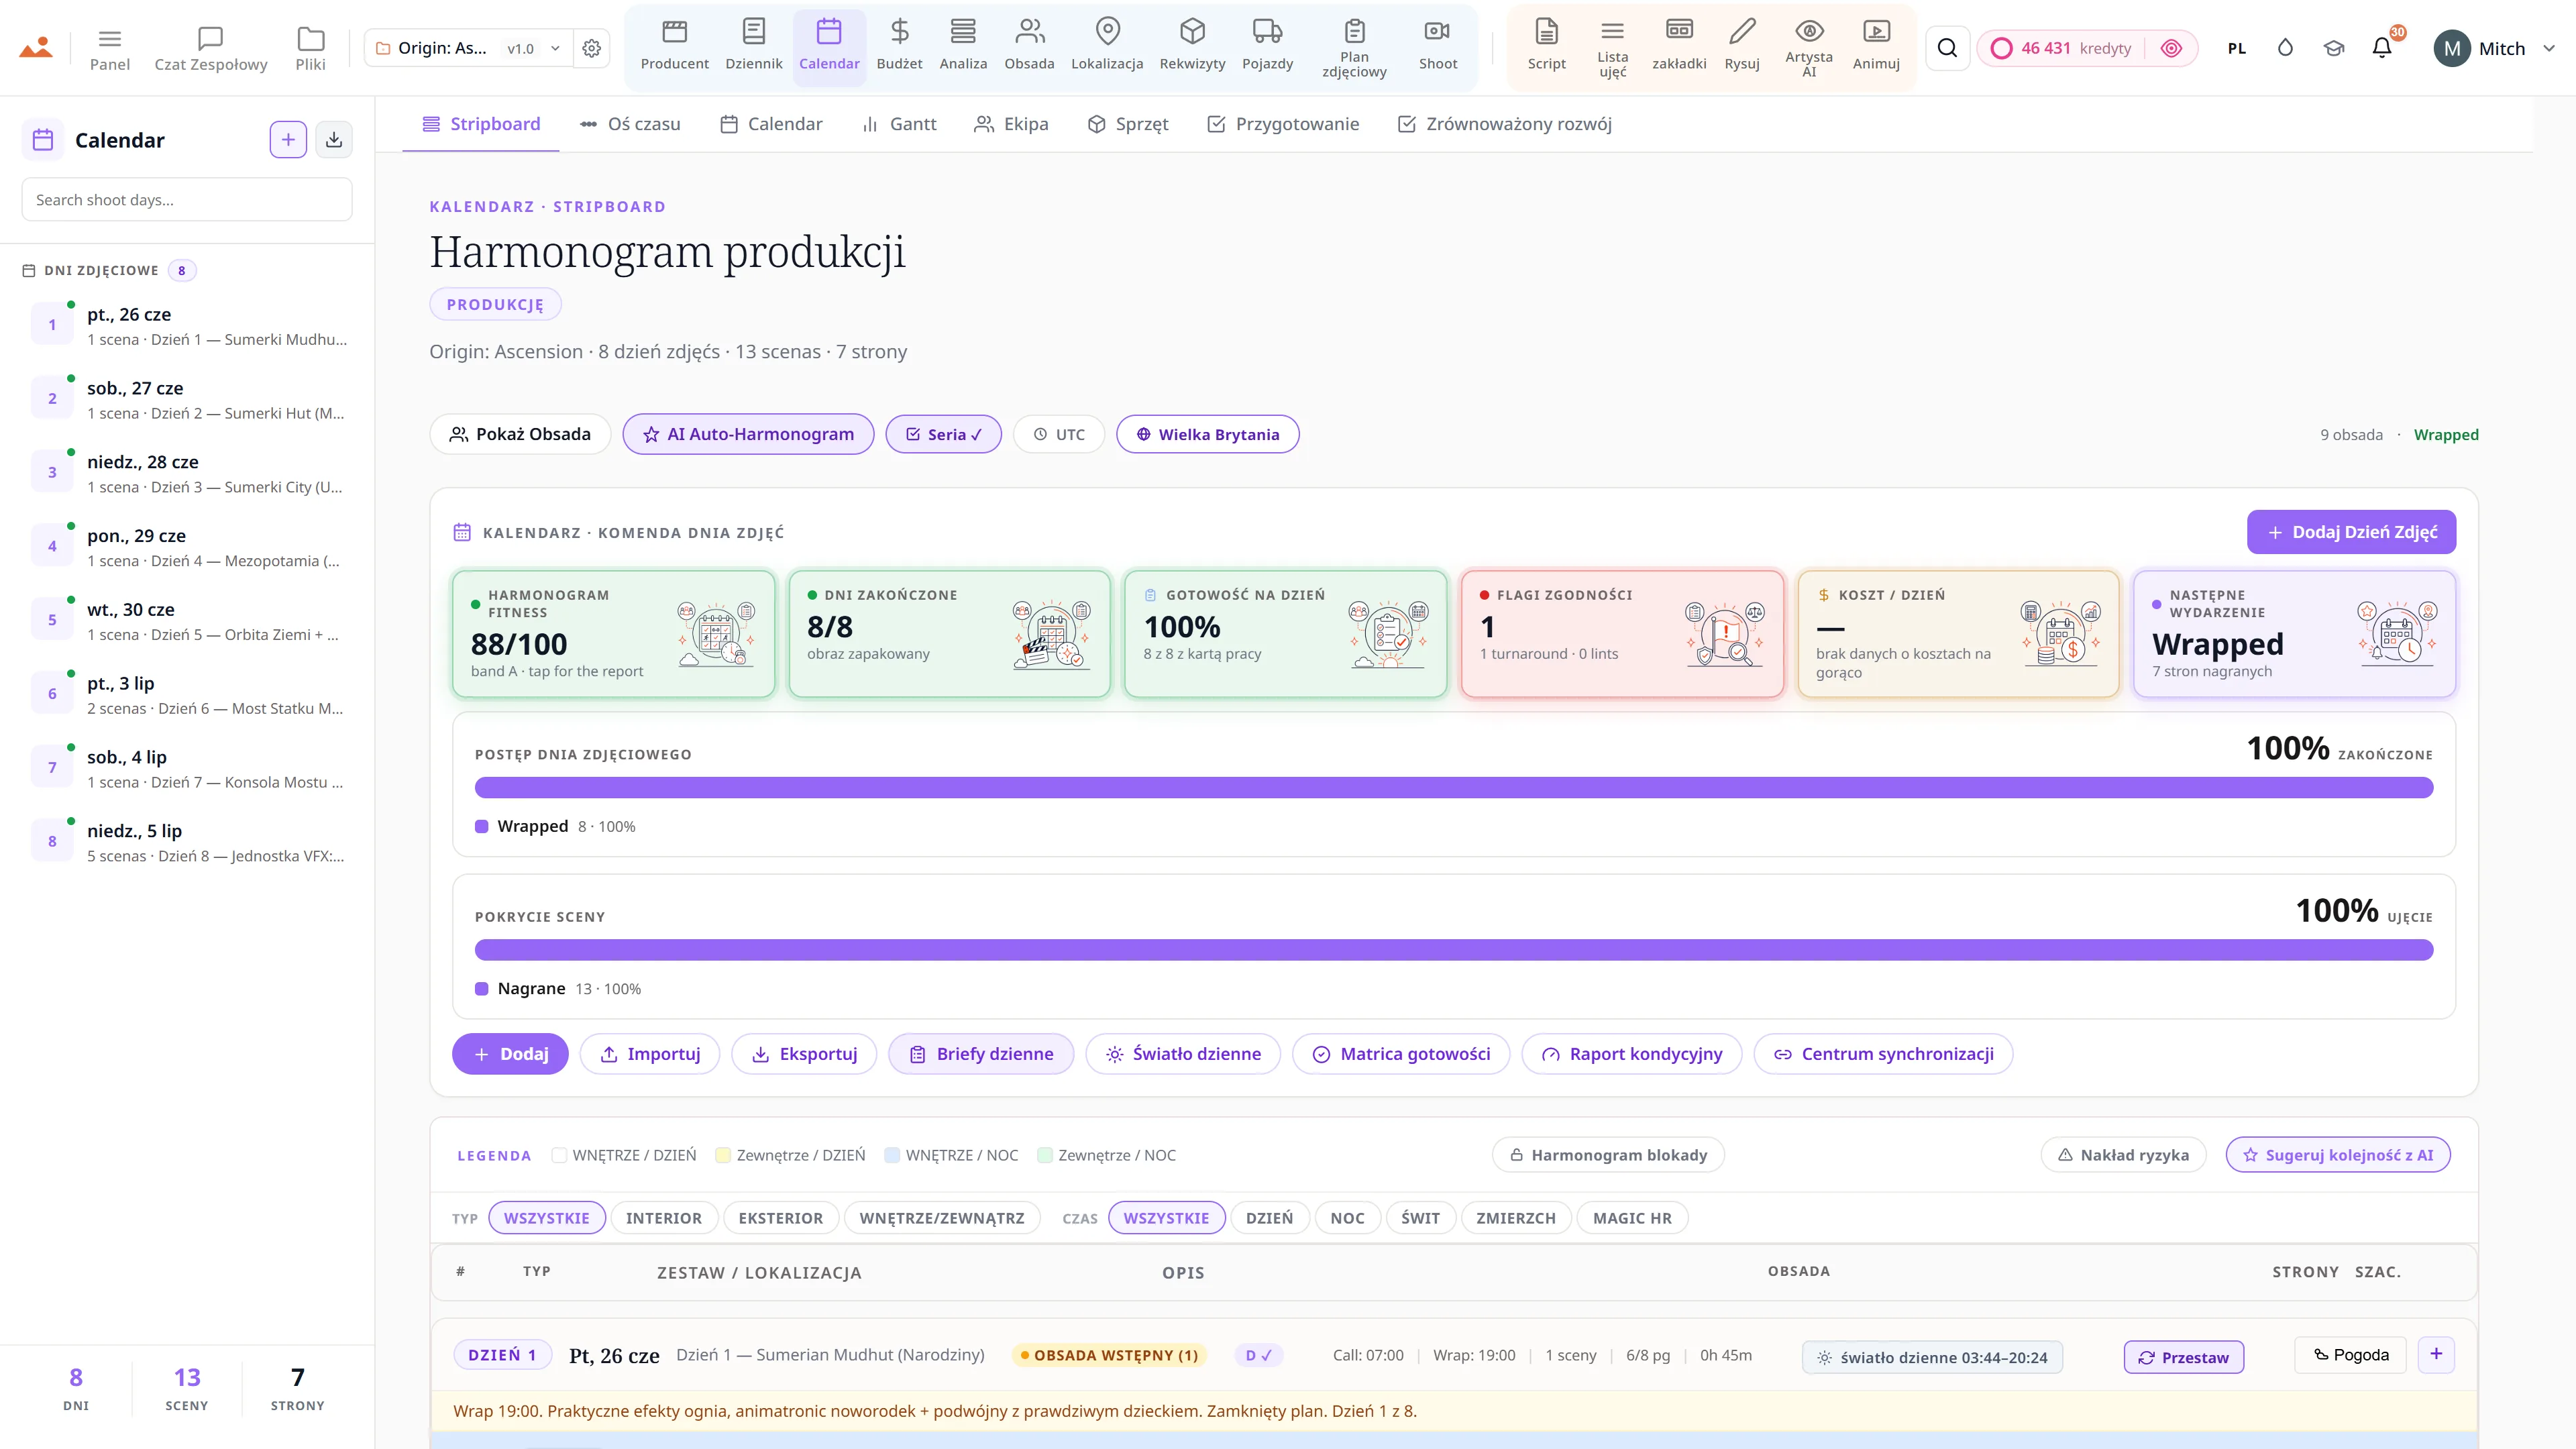Screen dimensions: 2576x1449
Task: Open Czat Zespołowy
Action: click(211, 48)
